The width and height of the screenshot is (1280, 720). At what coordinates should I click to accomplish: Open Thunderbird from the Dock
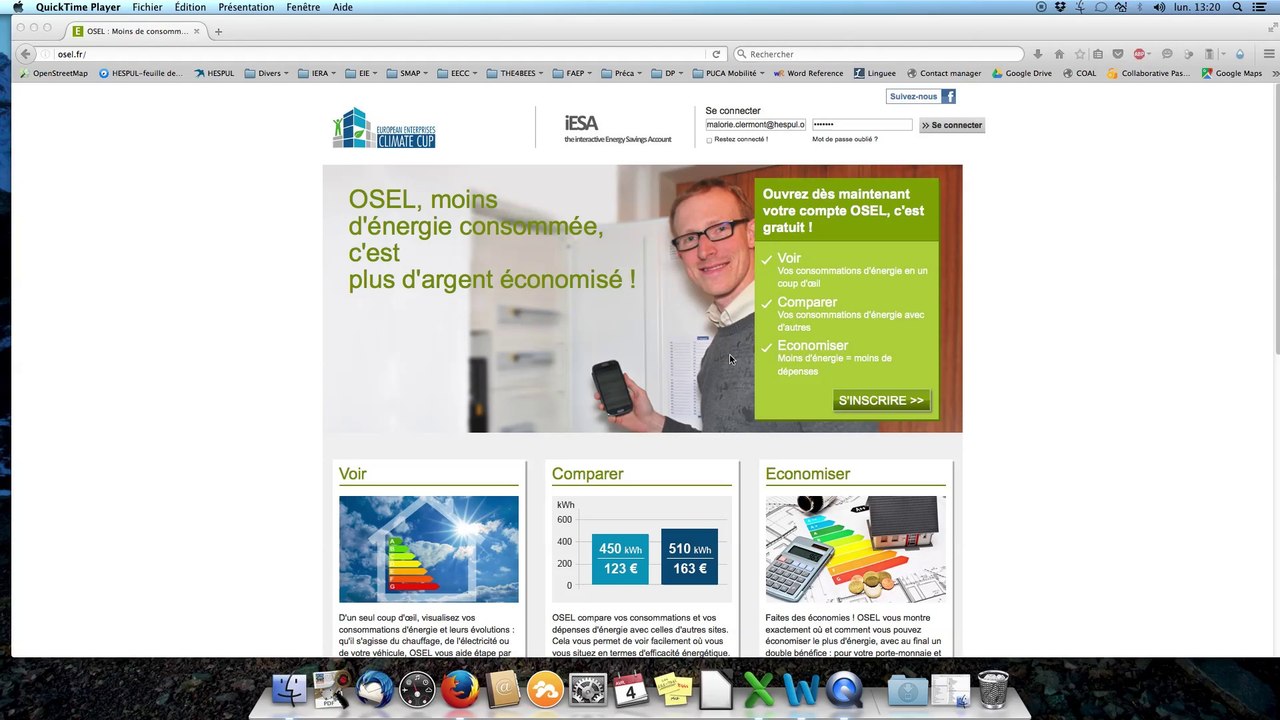click(x=375, y=690)
